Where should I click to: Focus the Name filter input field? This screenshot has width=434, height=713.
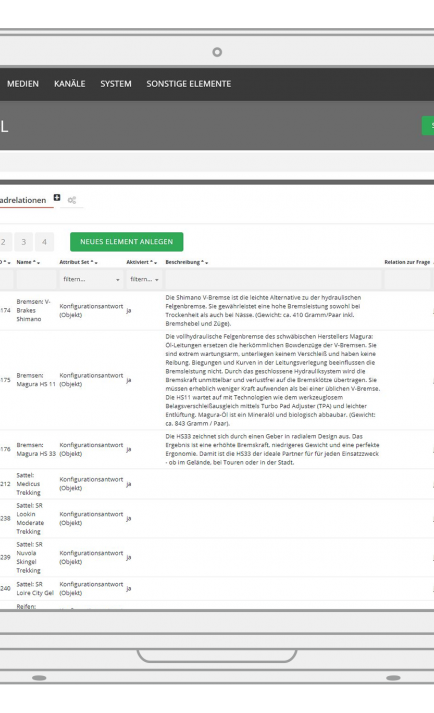point(36,279)
